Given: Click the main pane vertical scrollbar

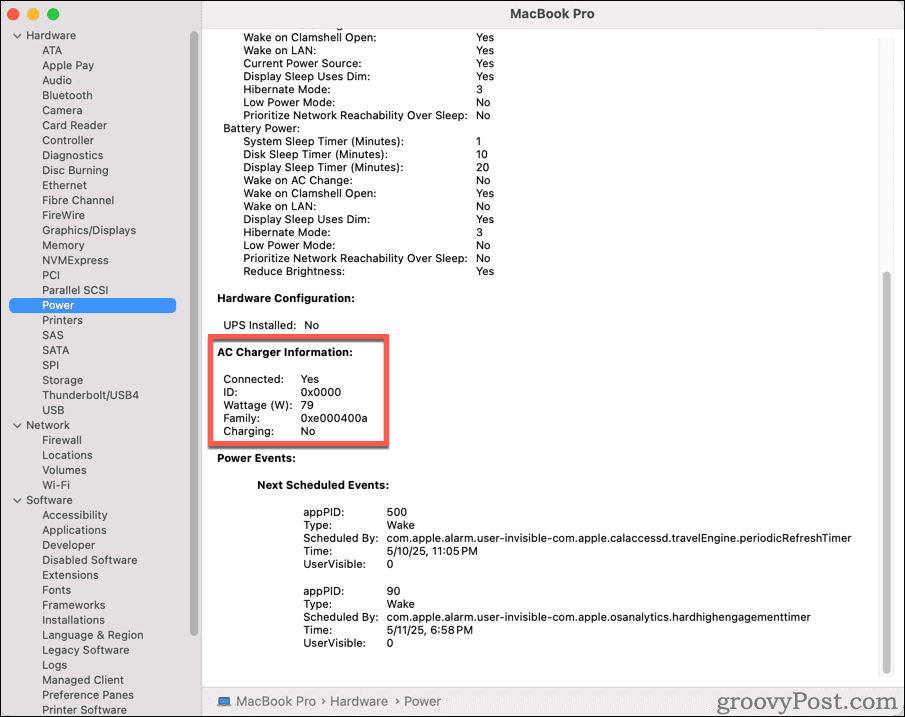Looking at the screenshot, I should 887,472.
